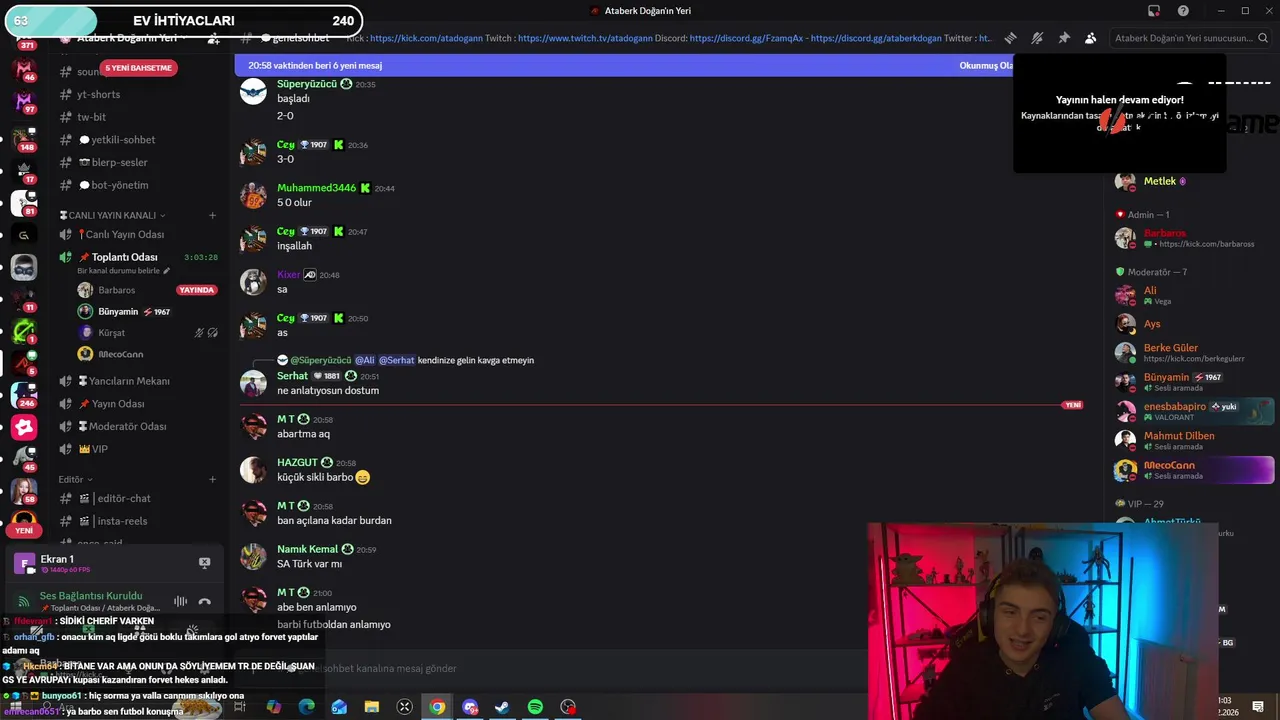
Task: Open Steam from the taskbar
Action: pyautogui.click(x=502, y=707)
